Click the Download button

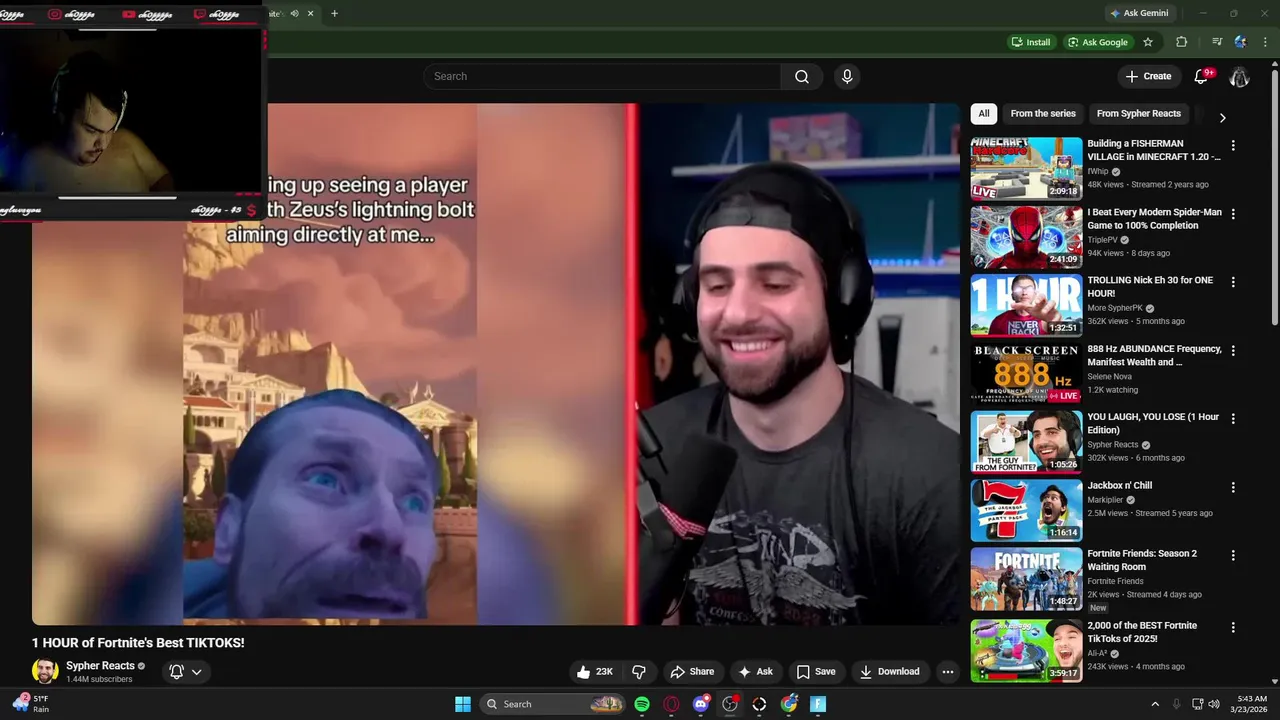point(890,672)
